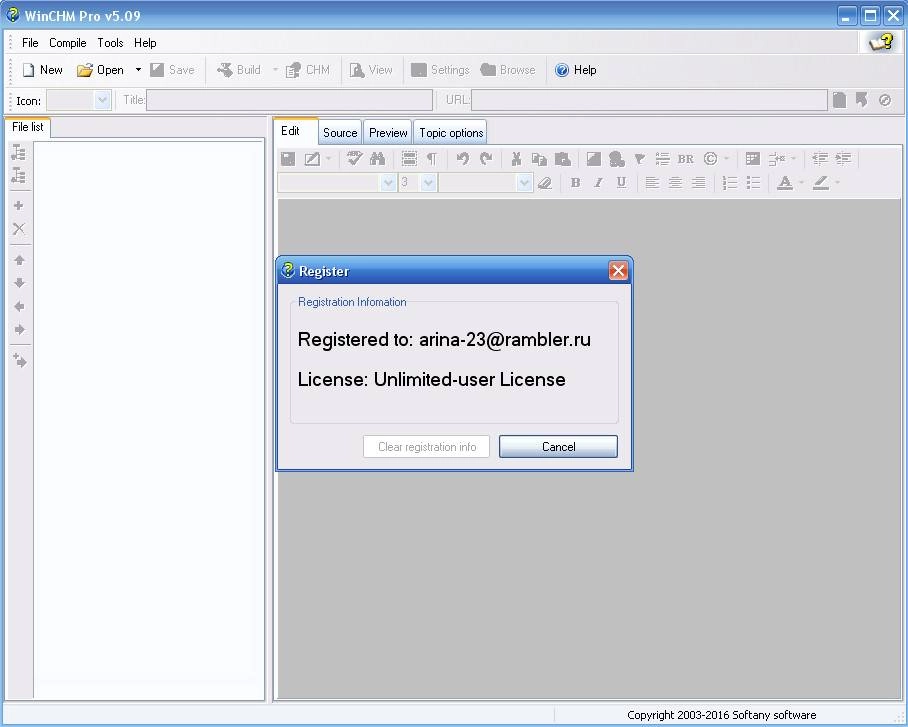Open the font size dropdown showing 3

(429, 183)
